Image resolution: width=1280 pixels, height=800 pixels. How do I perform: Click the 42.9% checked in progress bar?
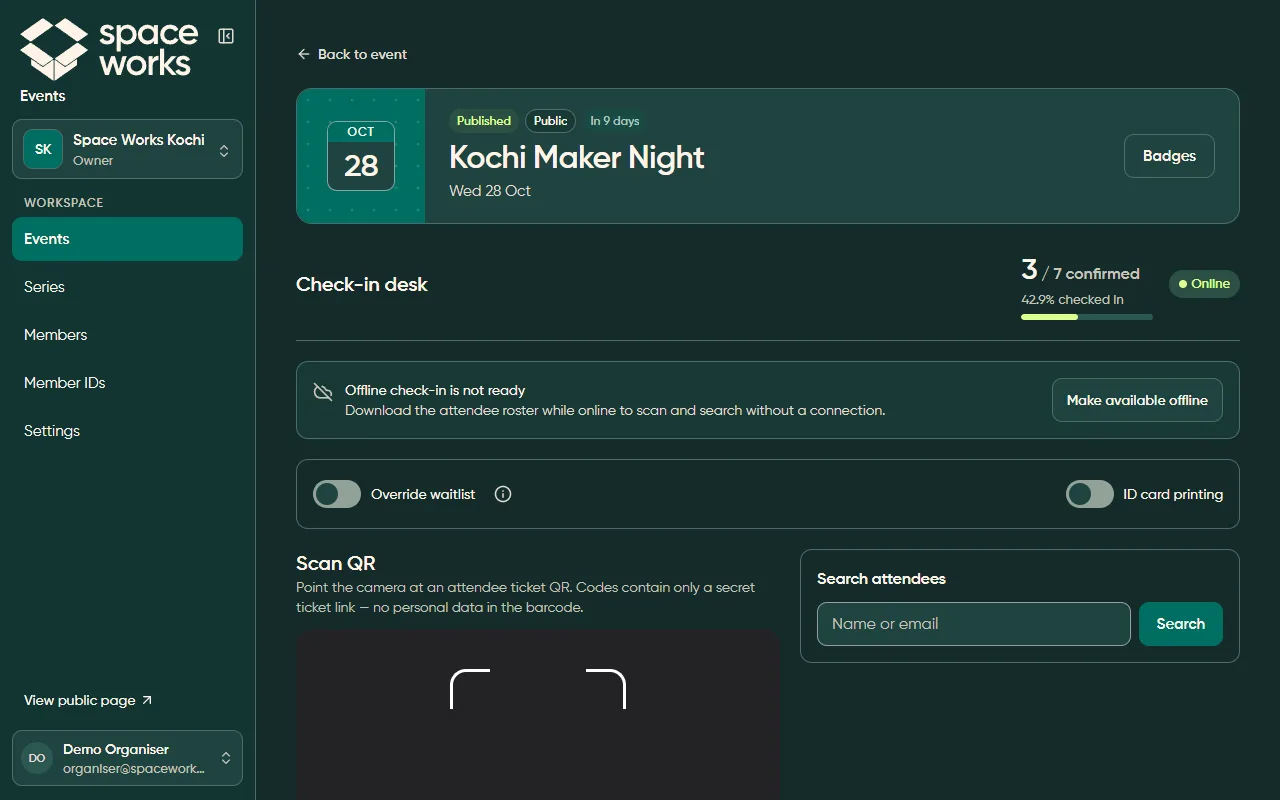click(x=1087, y=317)
